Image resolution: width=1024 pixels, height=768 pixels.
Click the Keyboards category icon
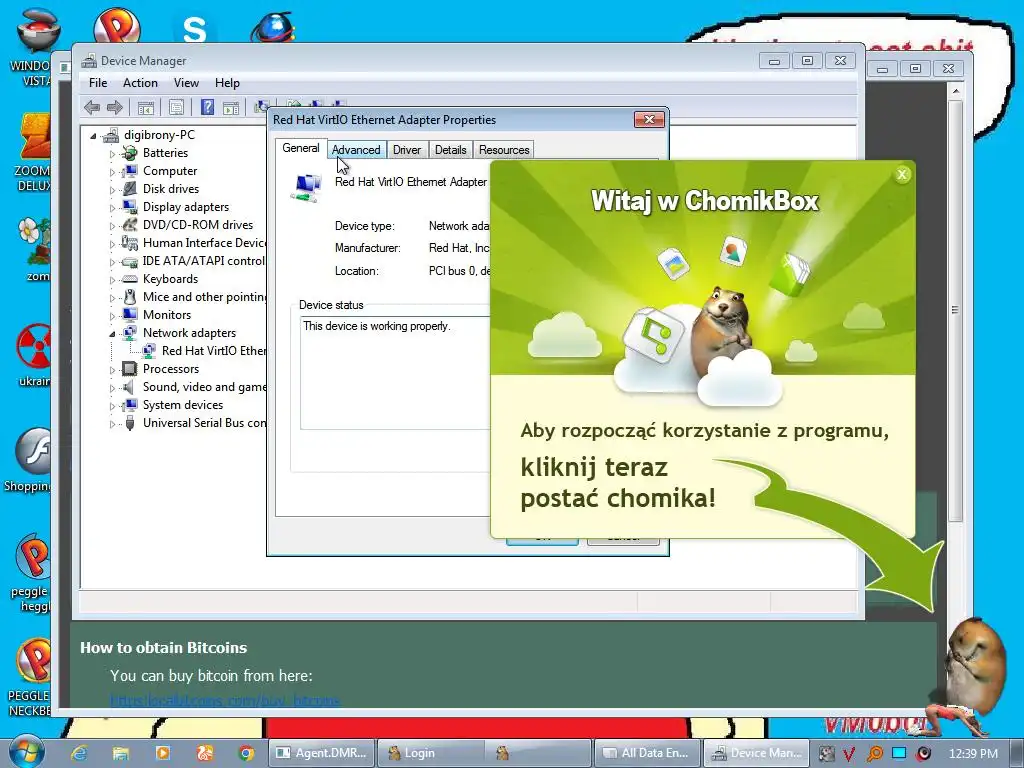point(130,279)
